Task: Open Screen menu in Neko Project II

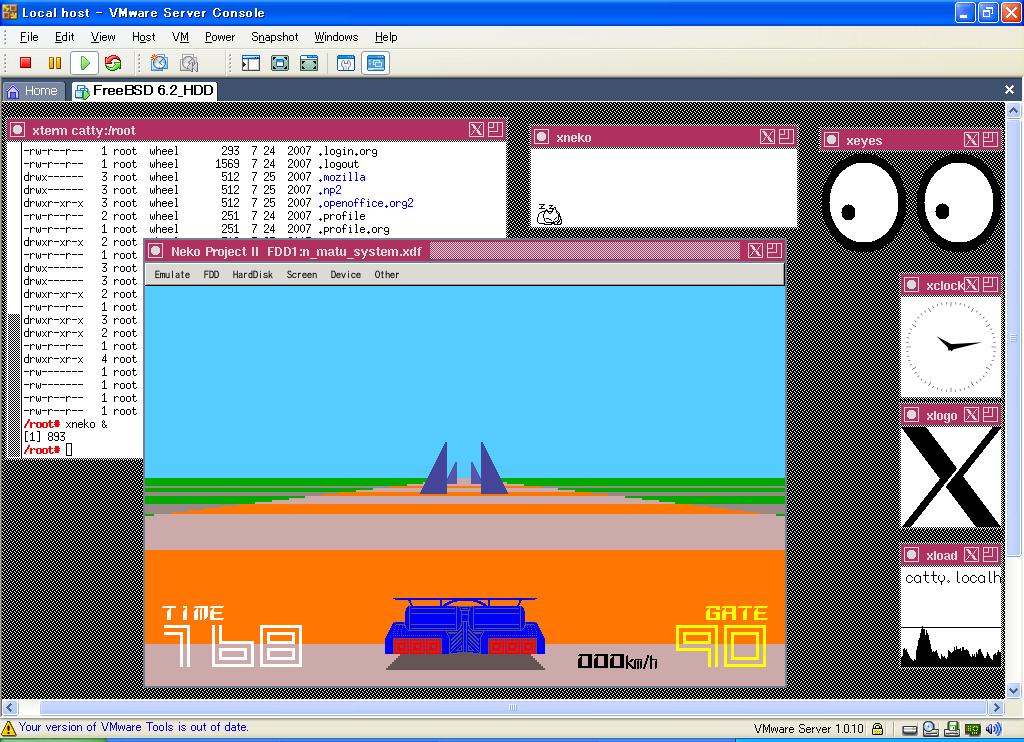Action: (301, 274)
